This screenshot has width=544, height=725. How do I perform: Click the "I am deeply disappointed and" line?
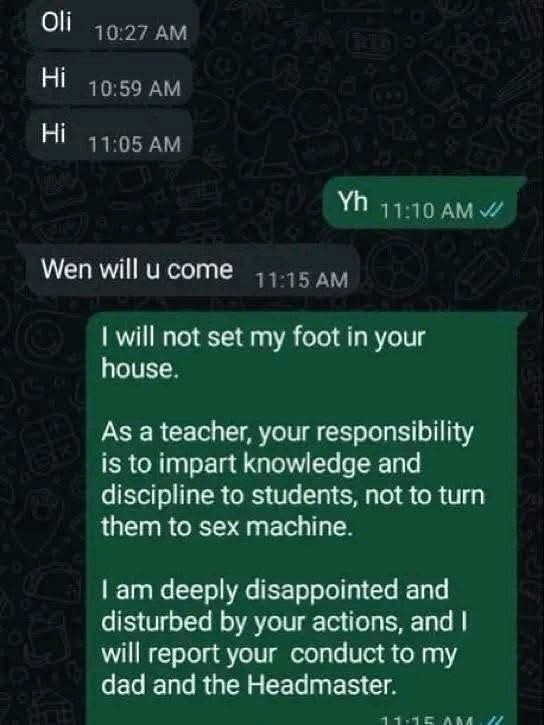pos(275,590)
